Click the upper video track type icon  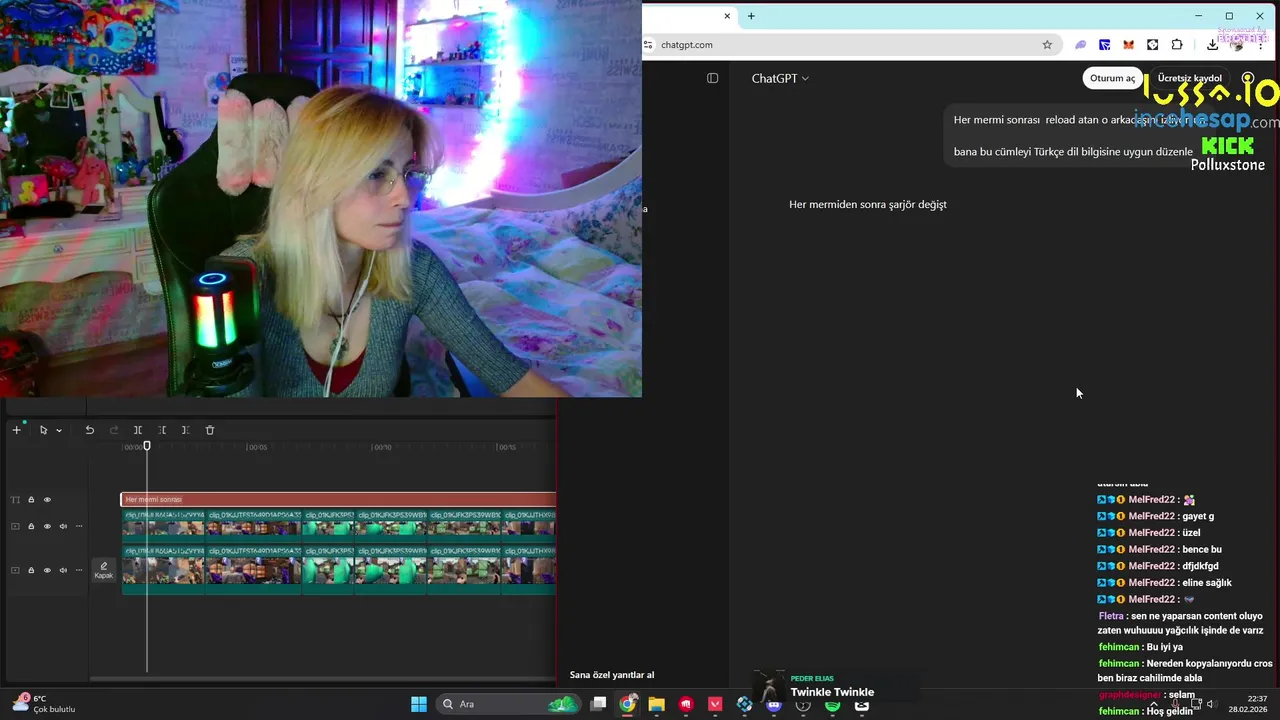point(15,526)
